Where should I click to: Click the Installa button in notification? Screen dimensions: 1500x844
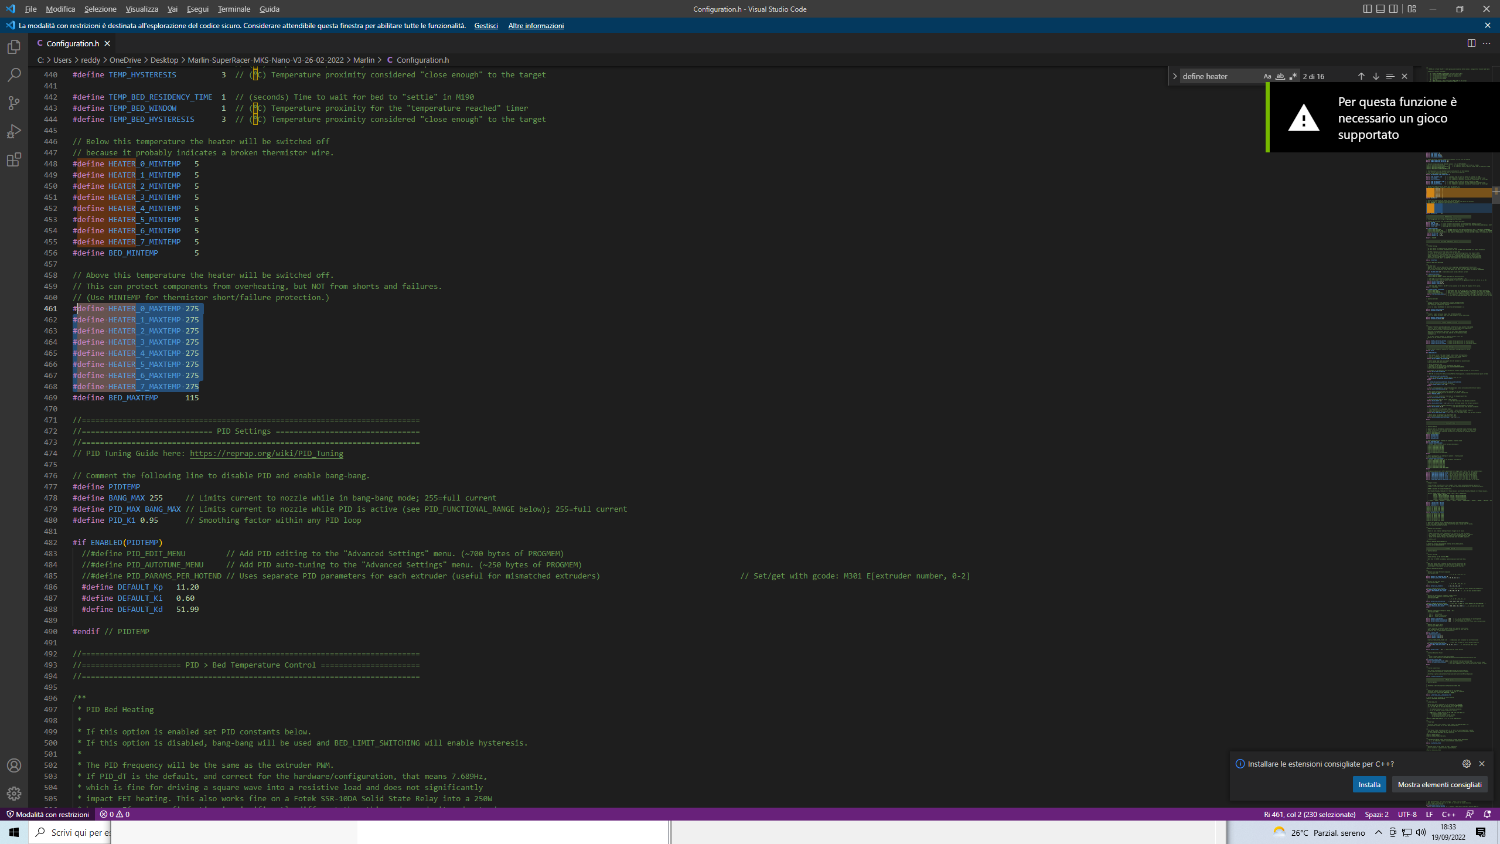pyautogui.click(x=1369, y=784)
